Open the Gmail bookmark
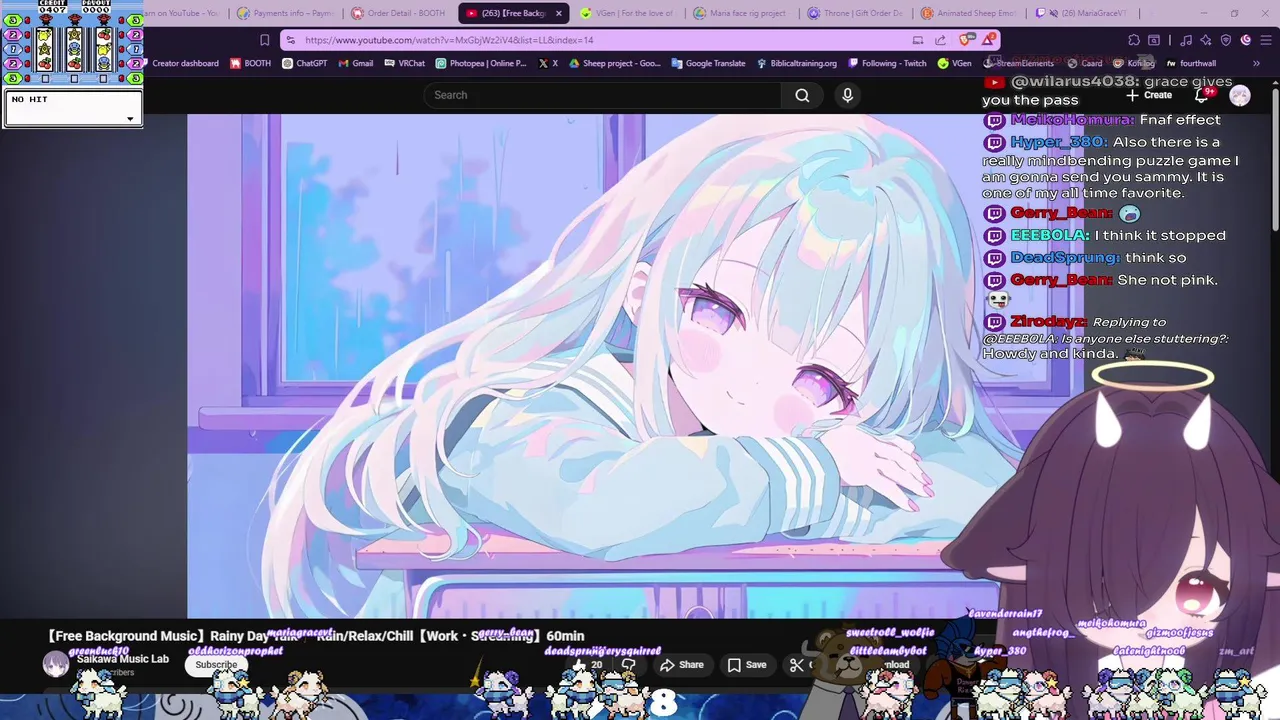This screenshot has width=1280, height=720. [x=355, y=63]
